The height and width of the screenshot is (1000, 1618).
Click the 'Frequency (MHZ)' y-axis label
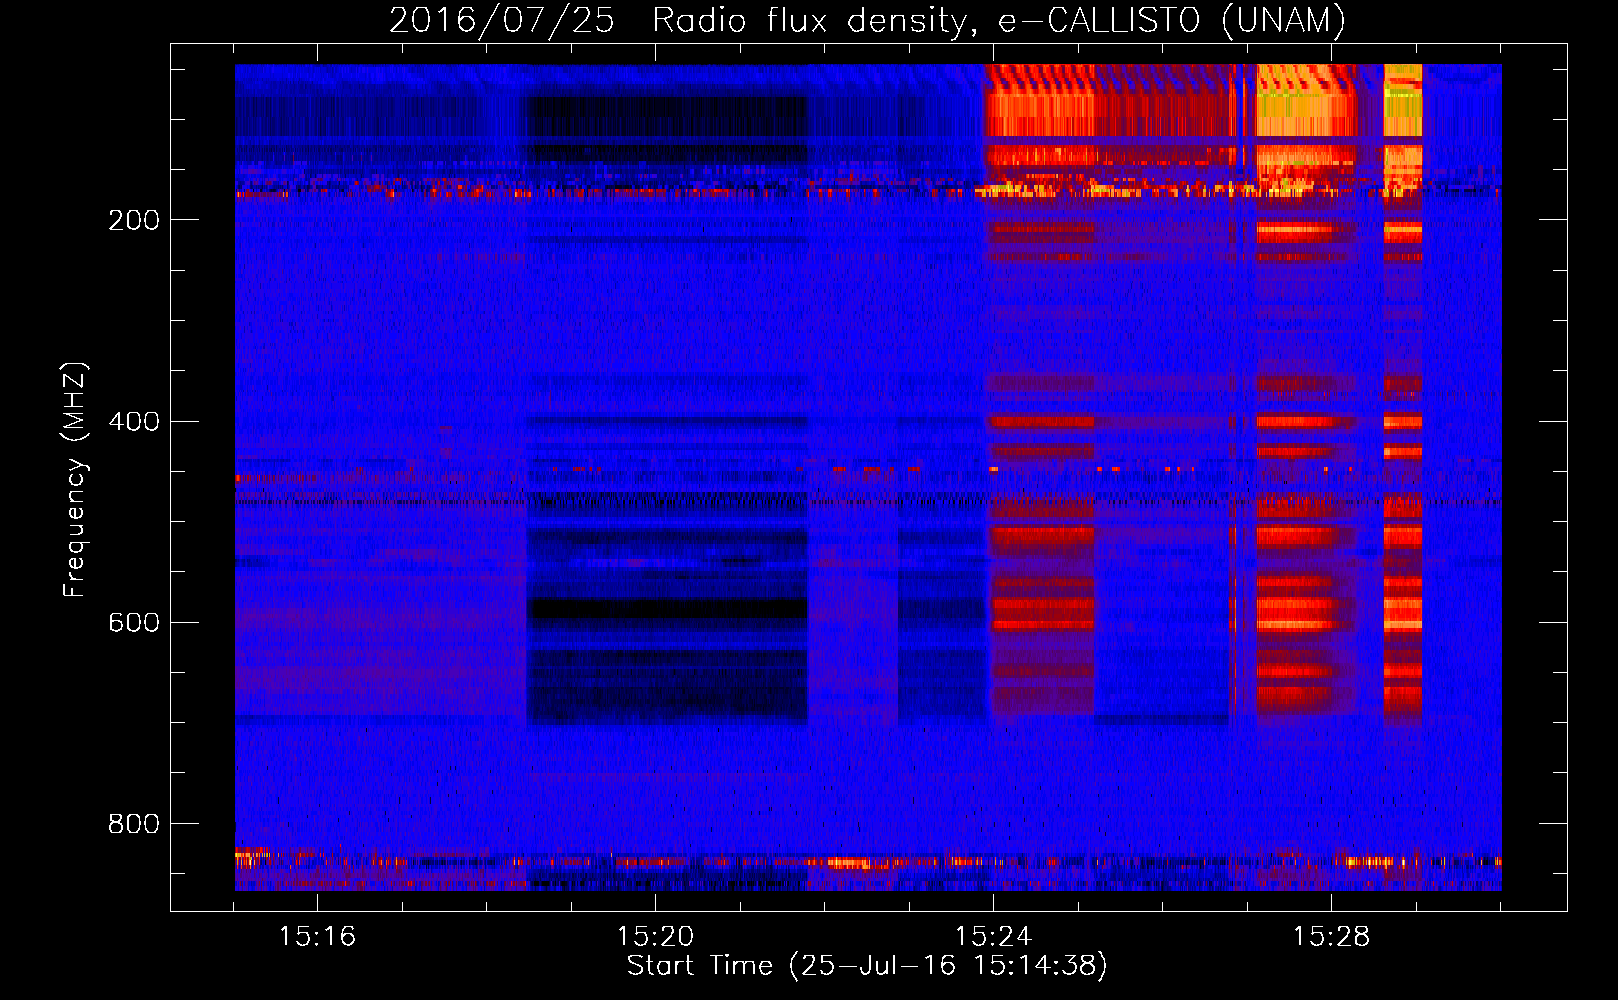pos(75,479)
